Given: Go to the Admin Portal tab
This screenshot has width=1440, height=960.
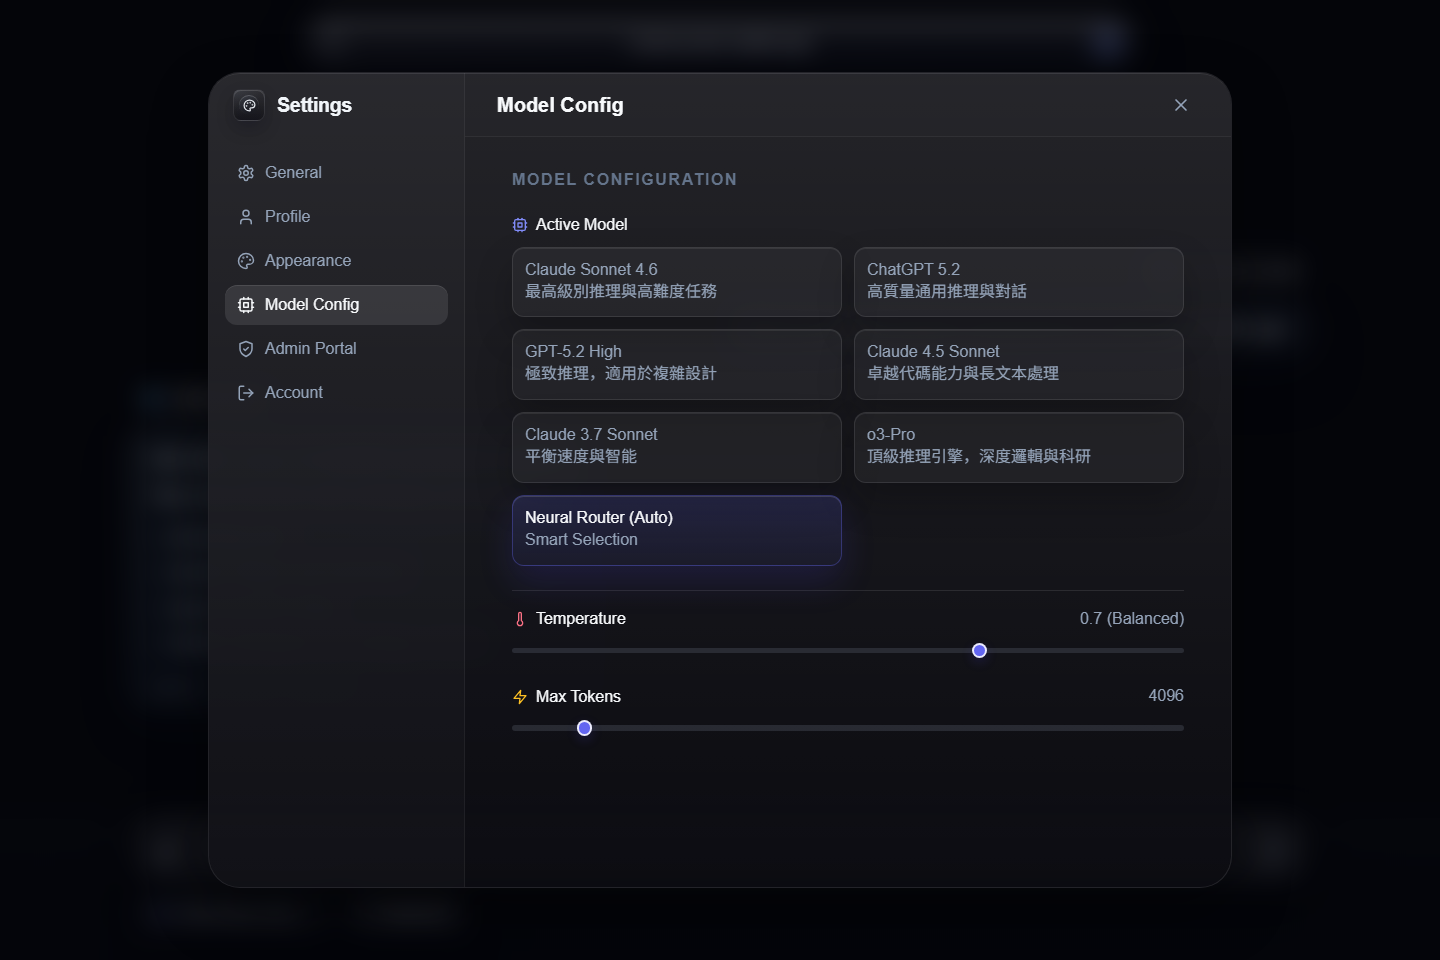Looking at the screenshot, I should coord(336,349).
